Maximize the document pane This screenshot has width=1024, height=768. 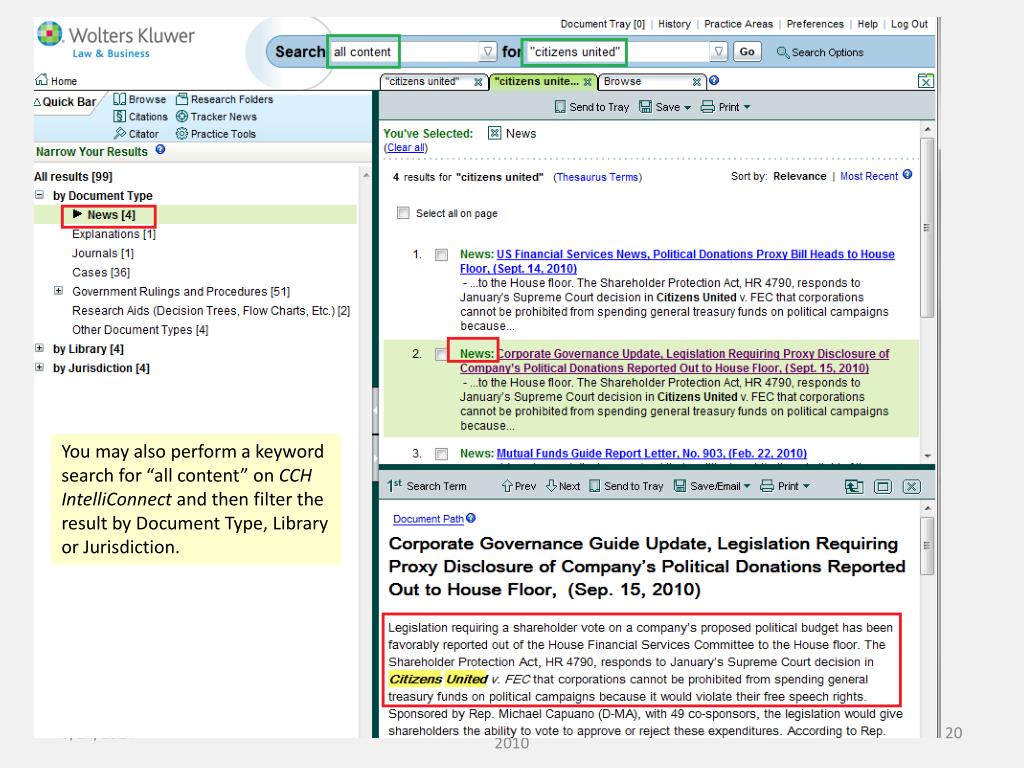point(883,487)
